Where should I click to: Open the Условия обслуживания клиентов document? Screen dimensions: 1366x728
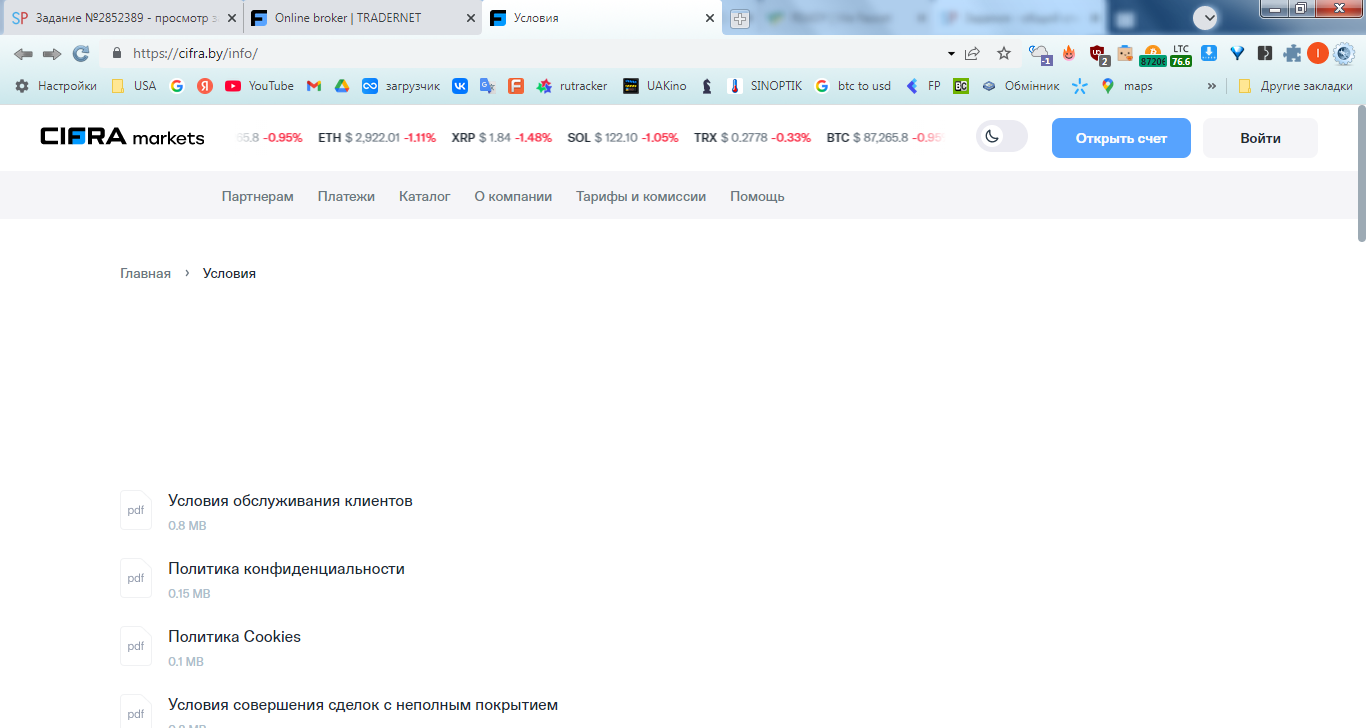click(x=290, y=500)
